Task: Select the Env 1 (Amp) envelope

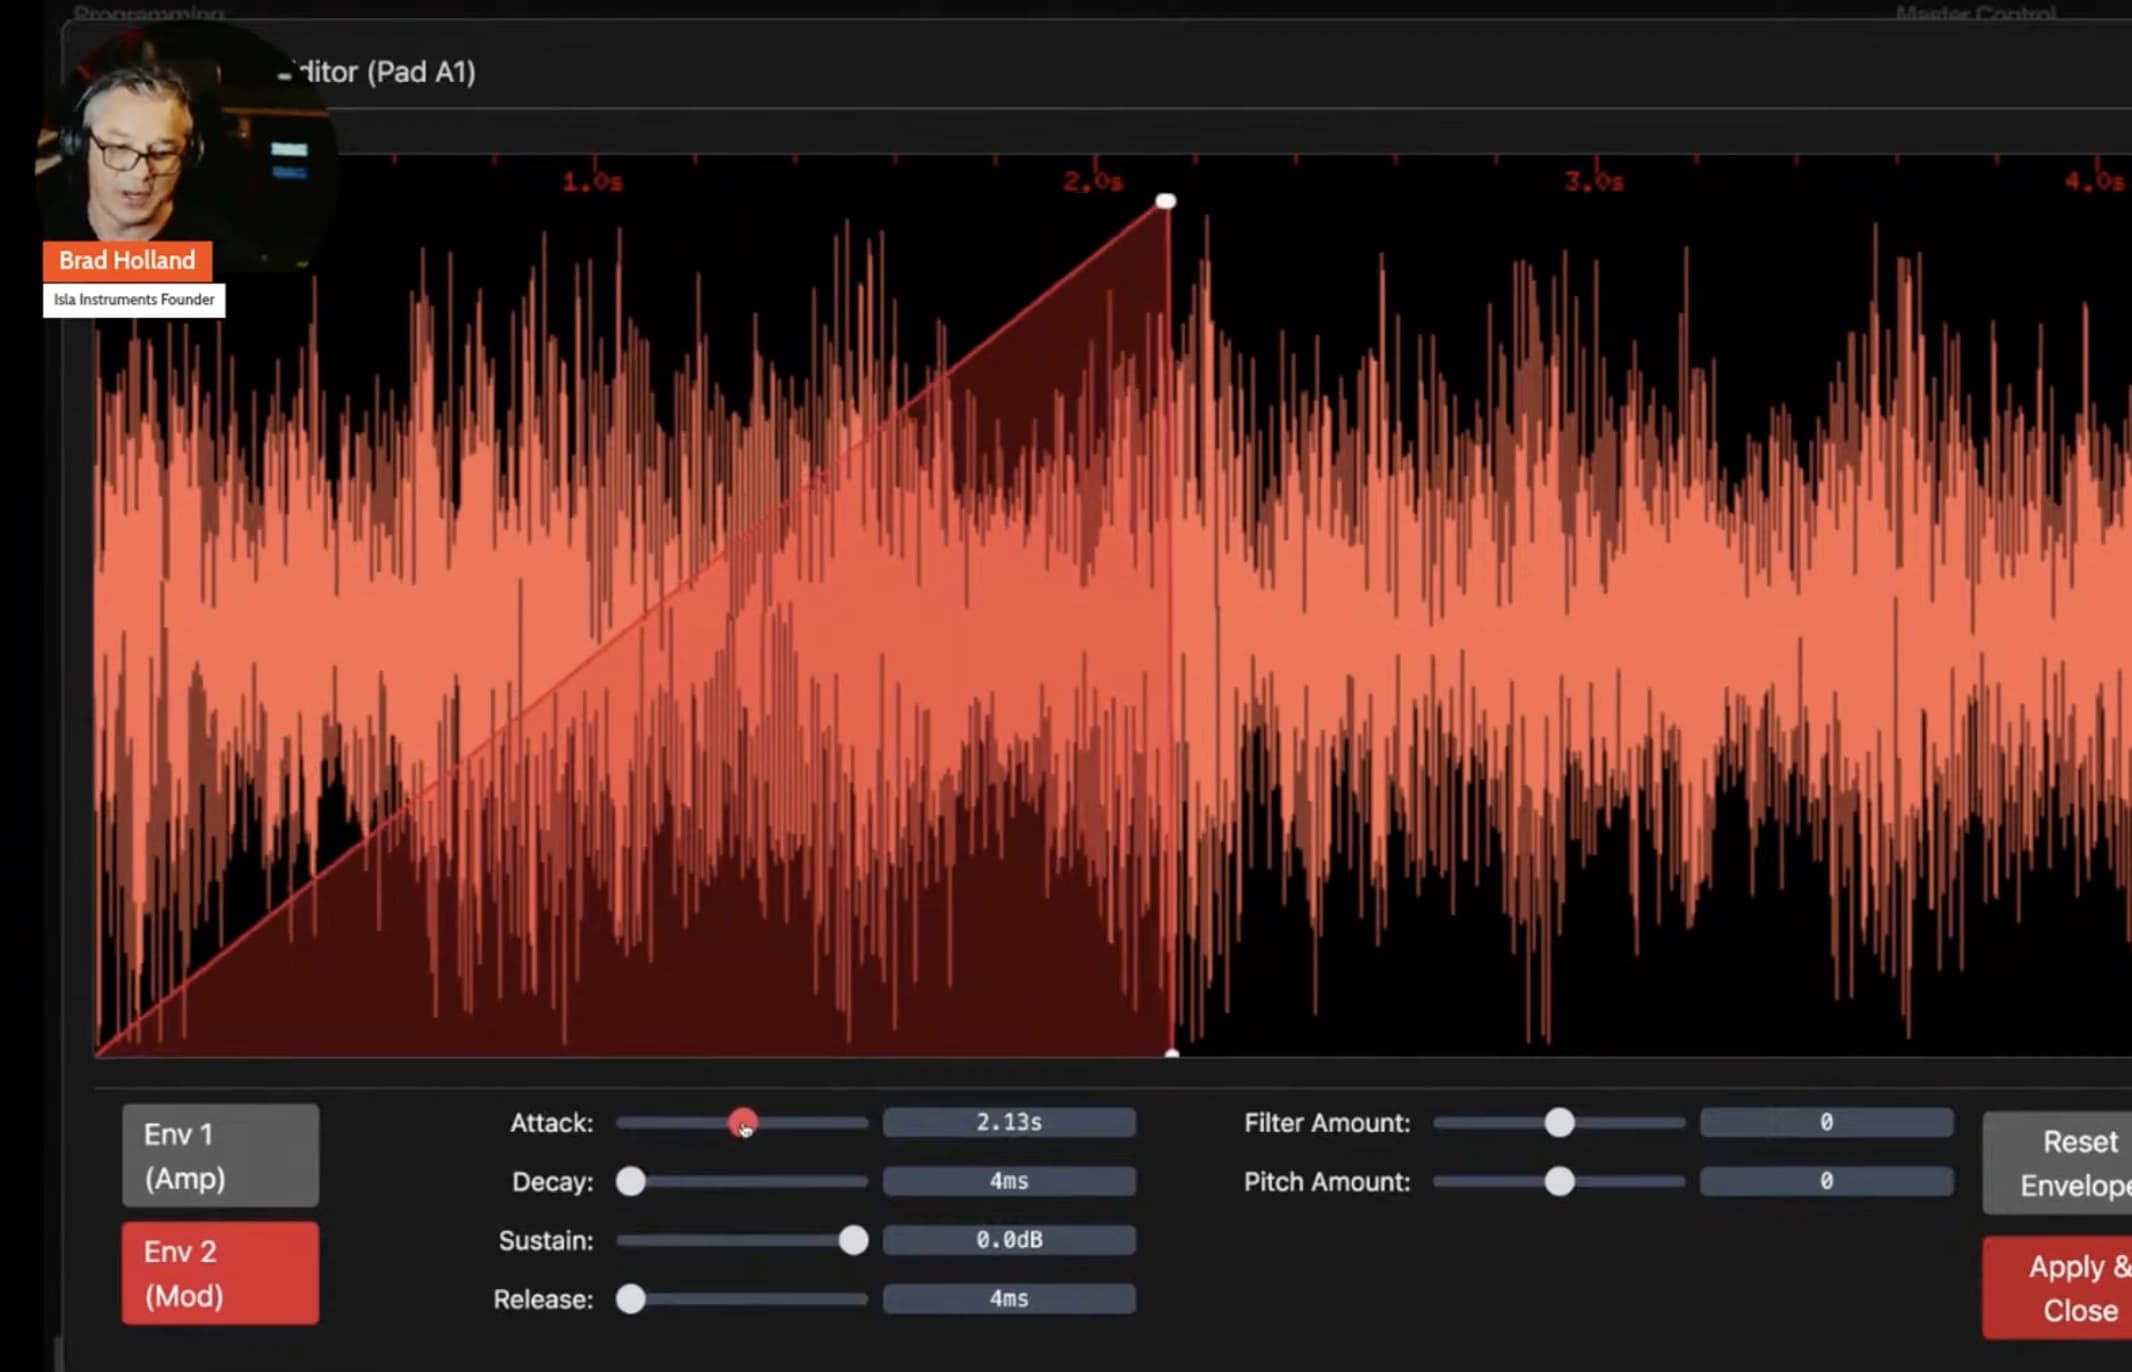Action: click(220, 1155)
